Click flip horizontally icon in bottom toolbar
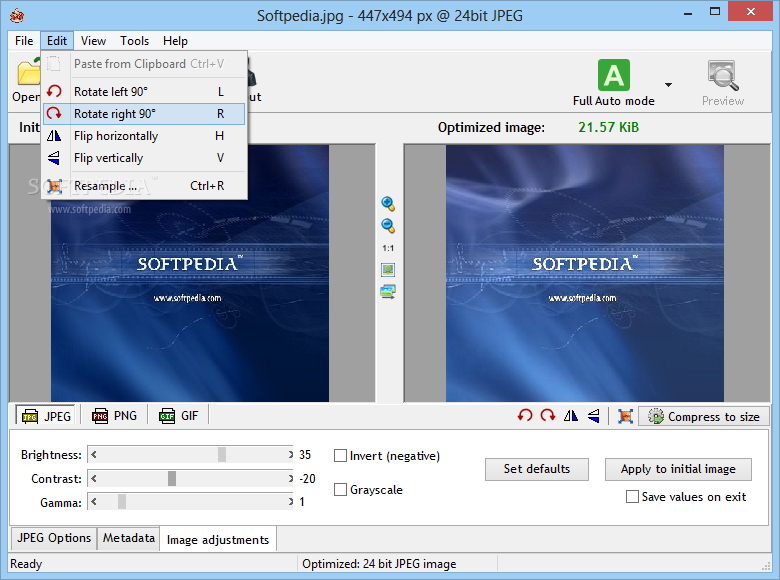 point(571,415)
